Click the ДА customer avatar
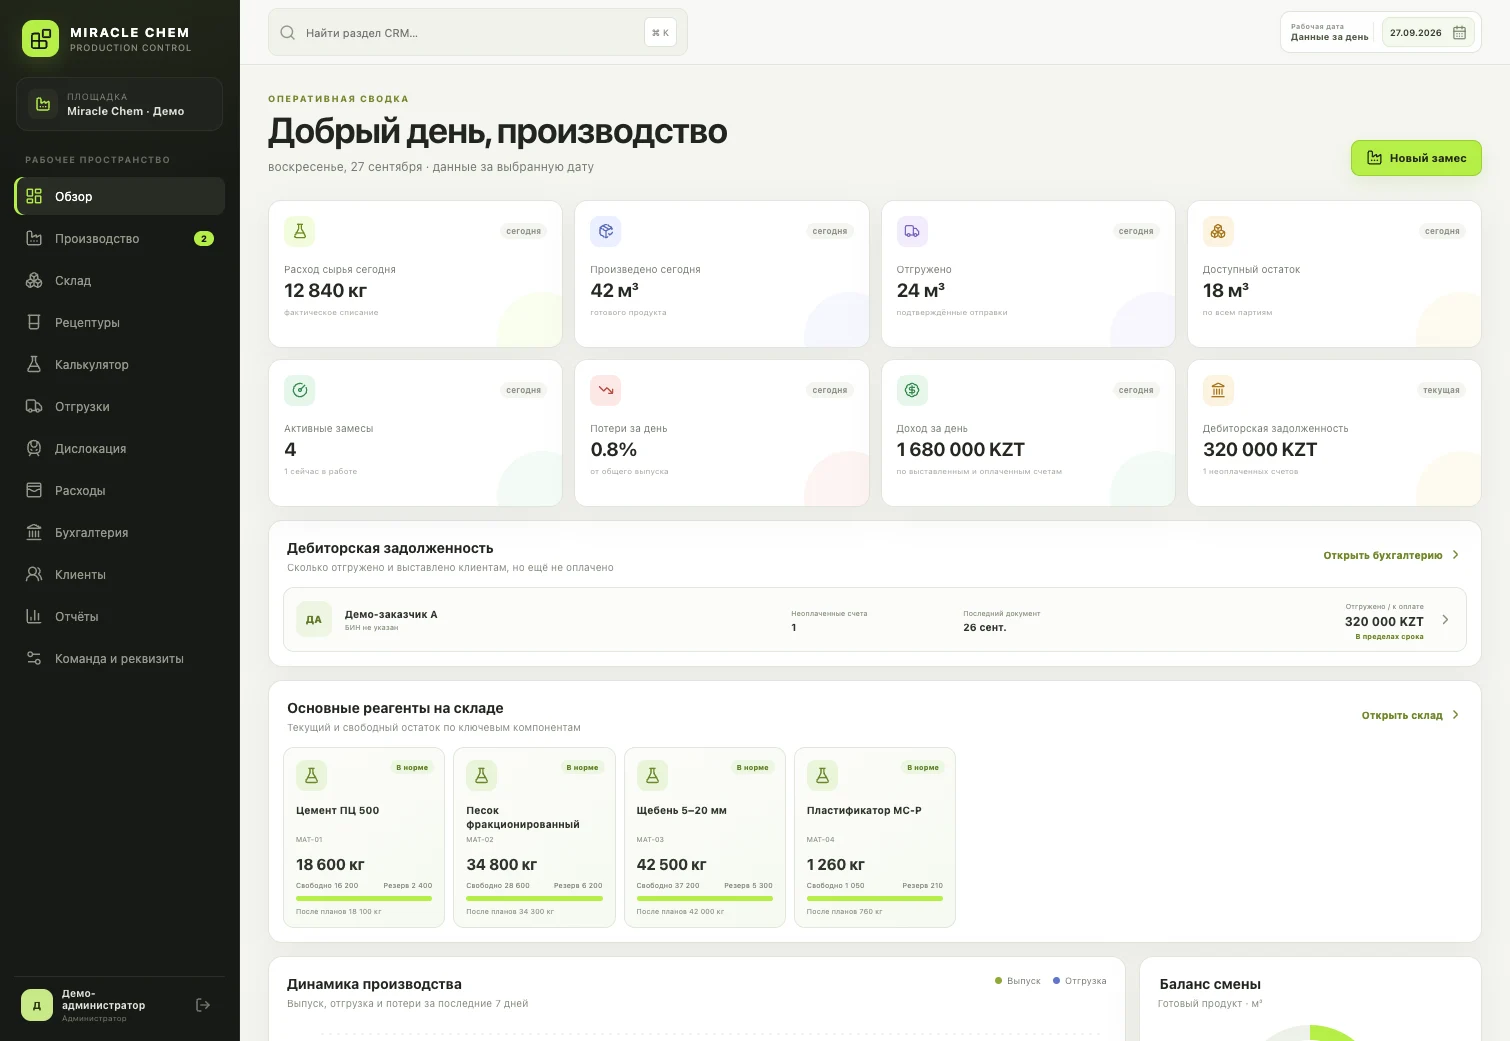The width and height of the screenshot is (1510, 1041). (314, 620)
